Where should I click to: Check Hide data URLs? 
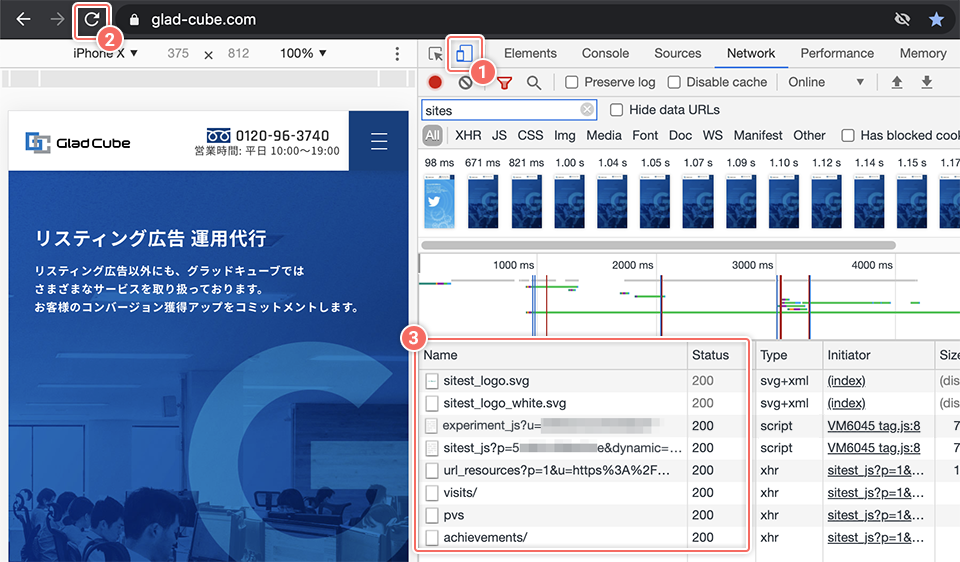click(617, 110)
